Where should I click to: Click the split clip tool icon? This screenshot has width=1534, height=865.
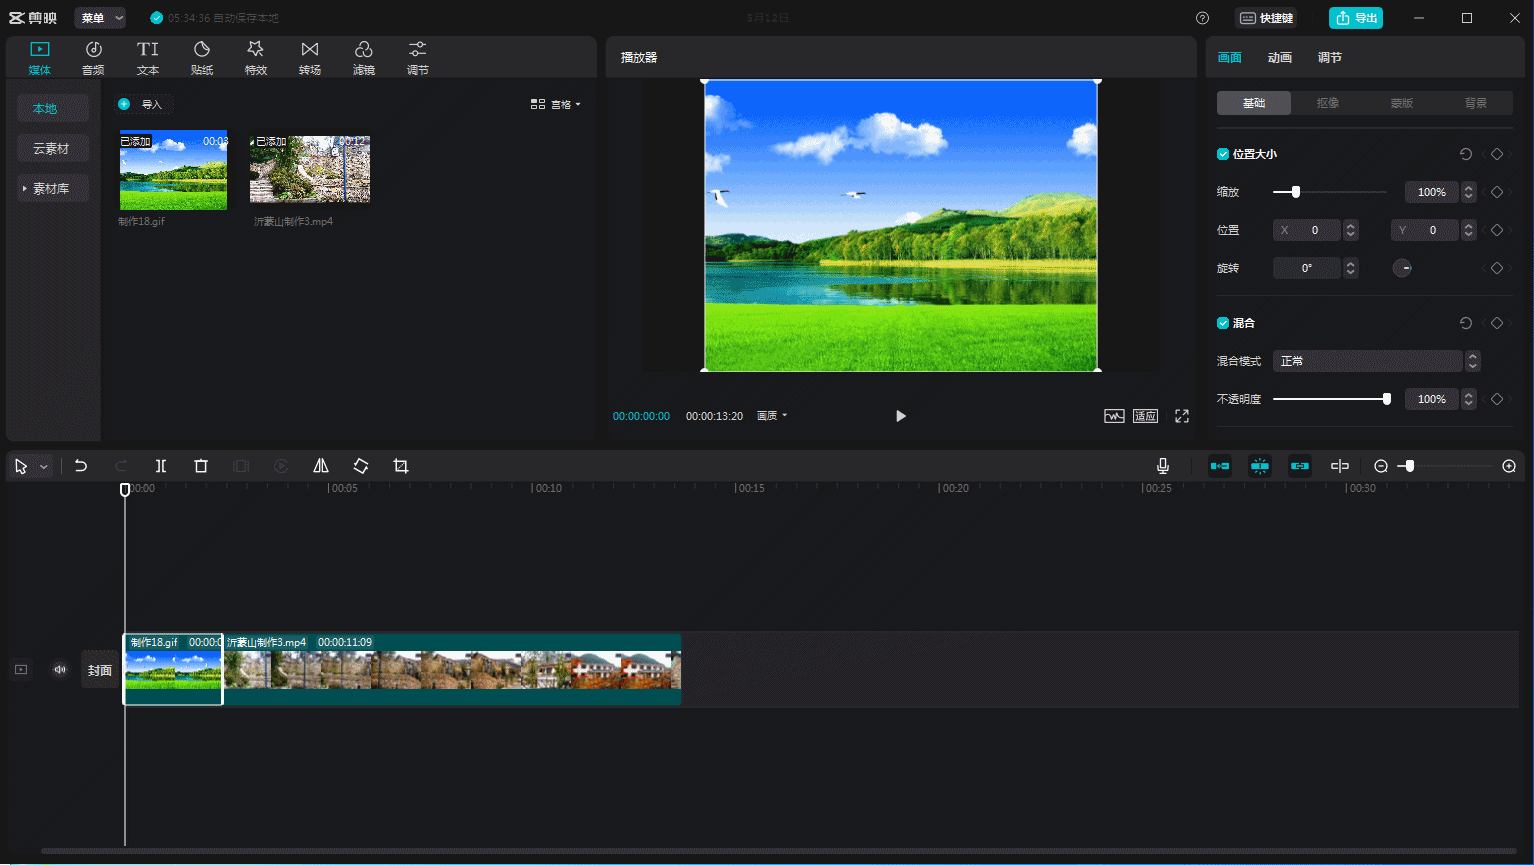[x=161, y=466]
